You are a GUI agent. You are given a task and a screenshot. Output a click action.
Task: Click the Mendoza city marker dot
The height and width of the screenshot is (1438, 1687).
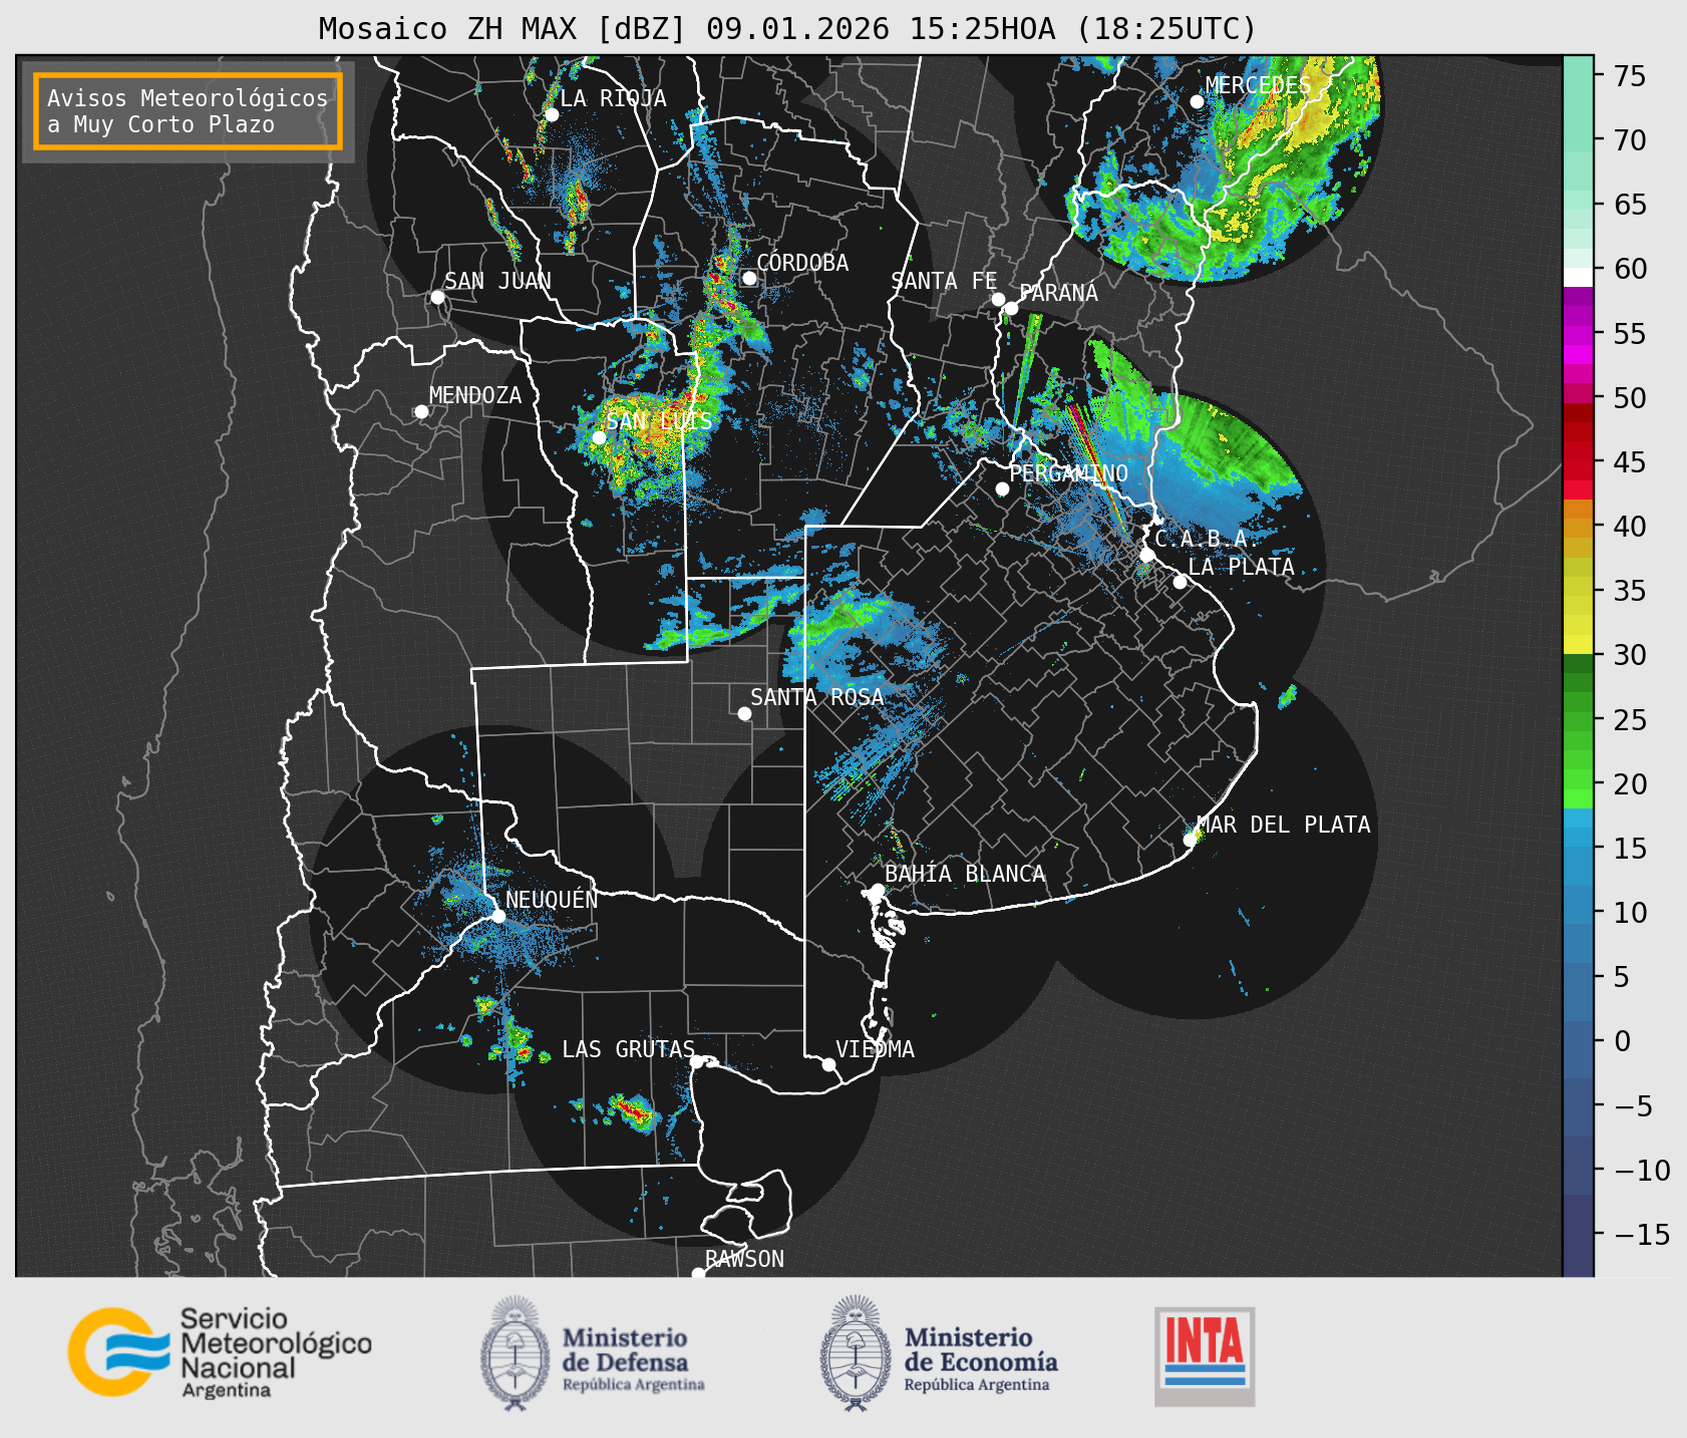[x=421, y=412]
